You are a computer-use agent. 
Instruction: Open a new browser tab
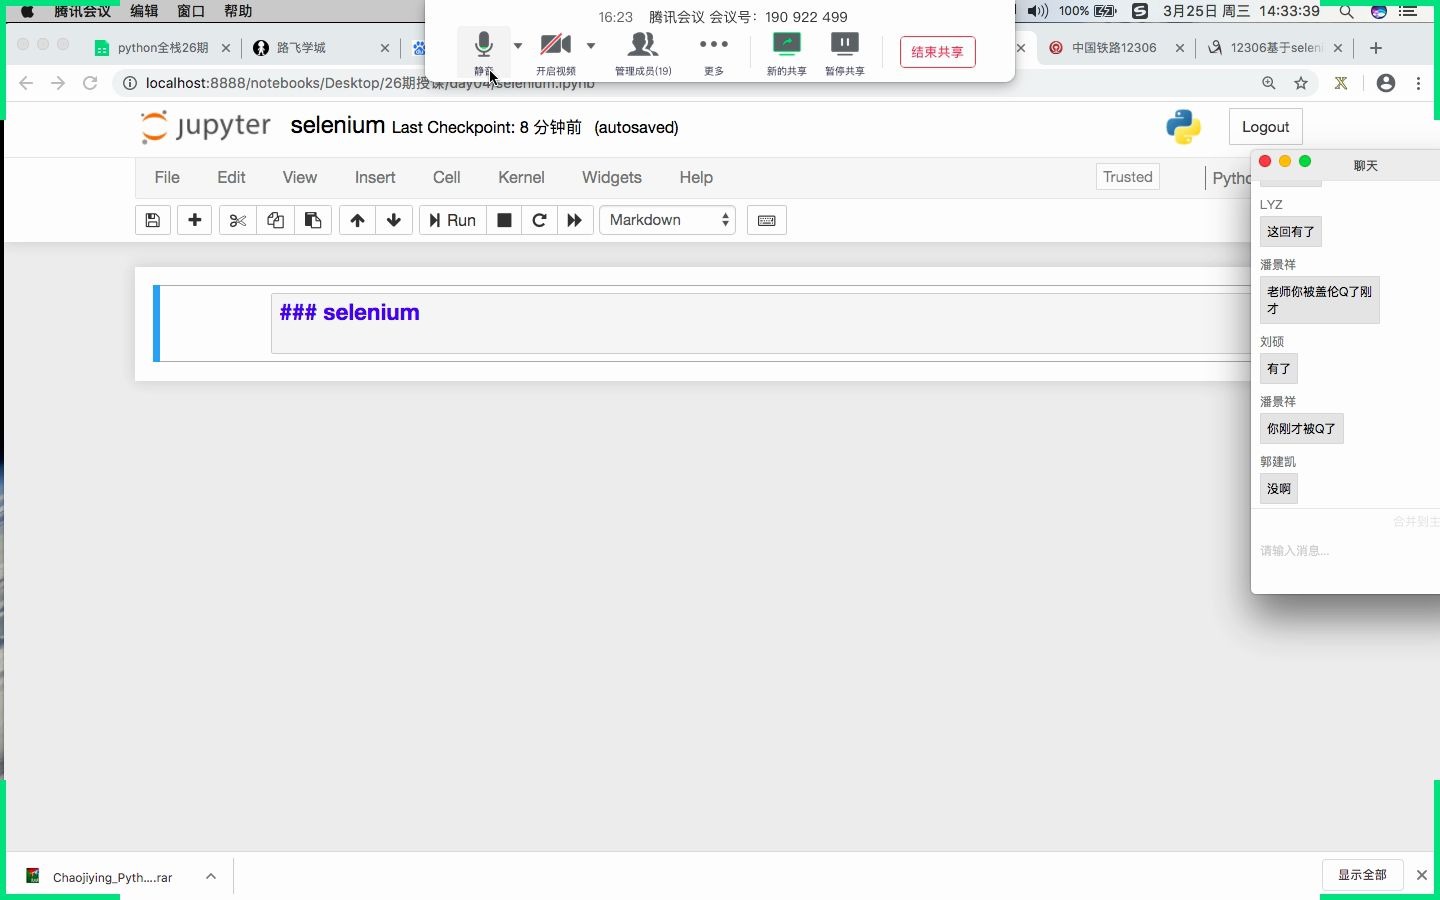1376,48
